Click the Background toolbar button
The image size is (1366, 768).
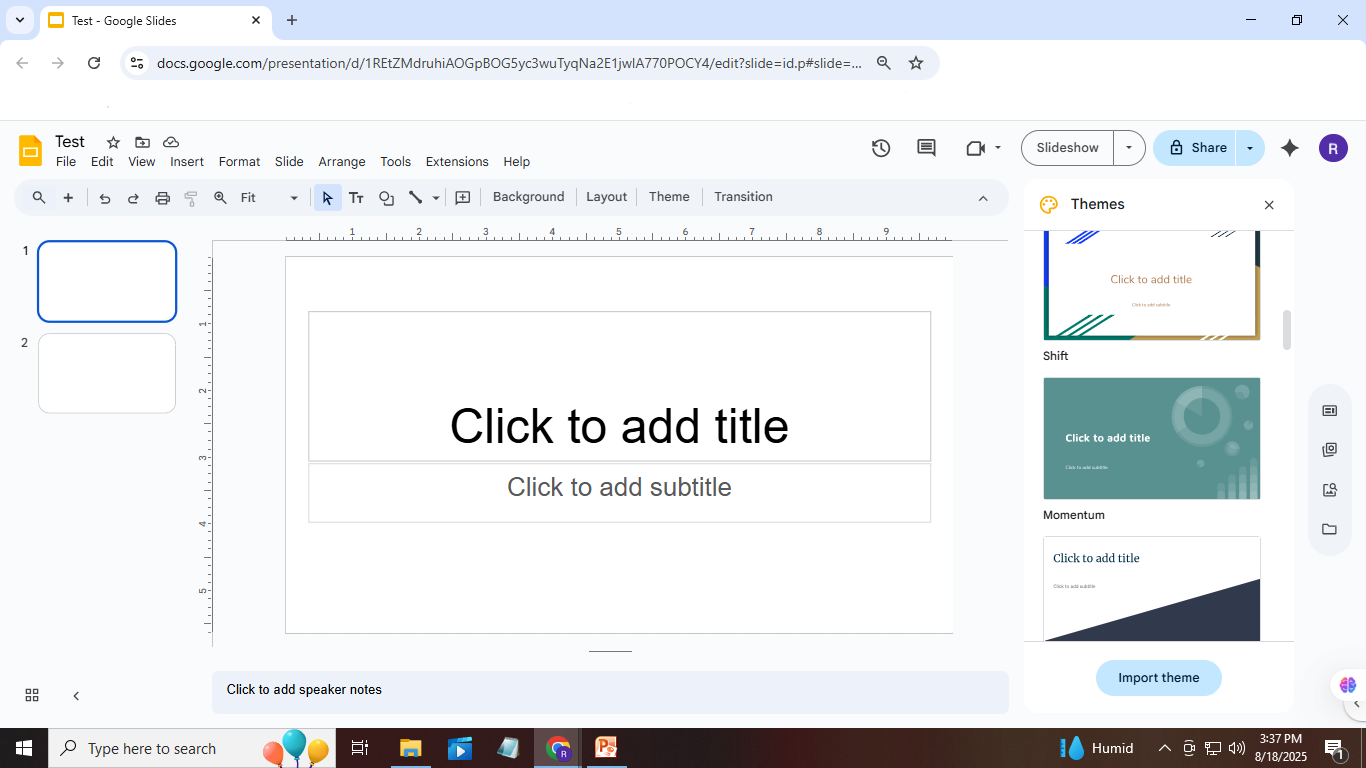coord(528,197)
